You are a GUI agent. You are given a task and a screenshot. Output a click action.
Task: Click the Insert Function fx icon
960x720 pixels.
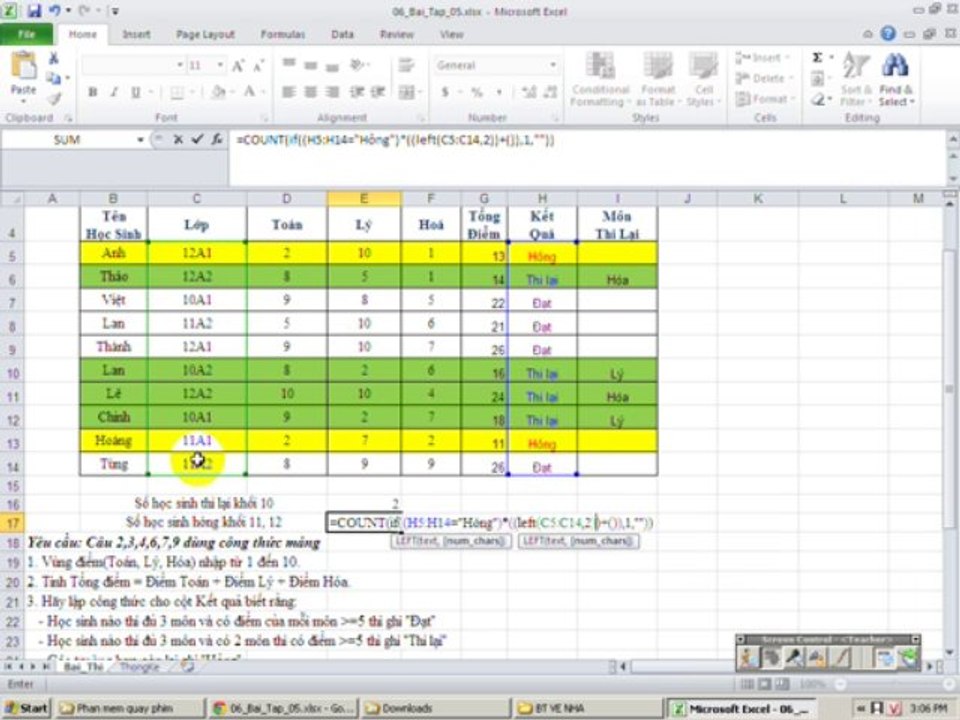coord(217,140)
